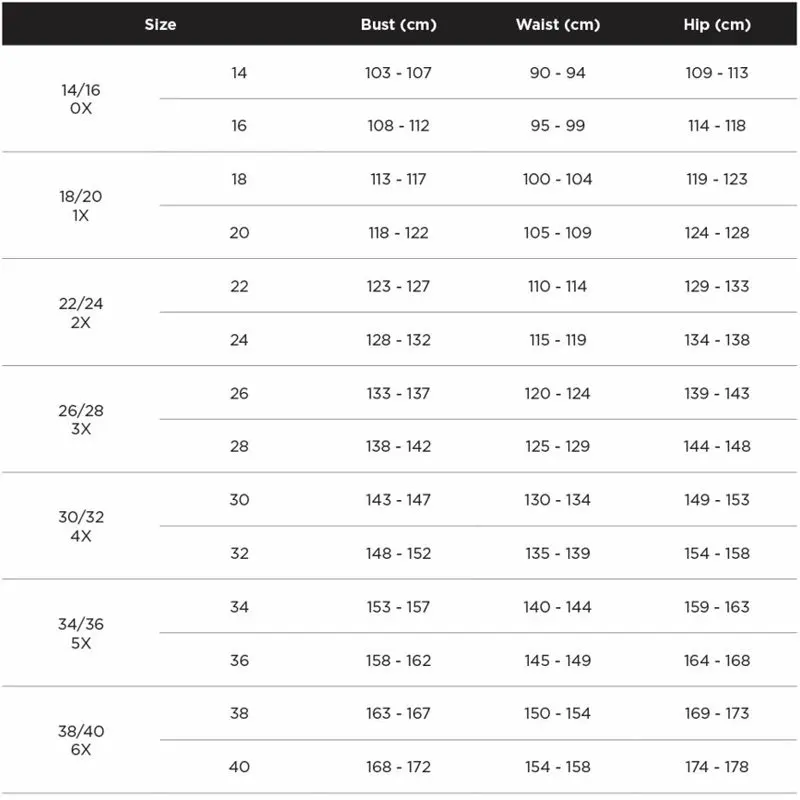Click waist range 95 - 99
The image size is (800, 800).
(x=557, y=126)
